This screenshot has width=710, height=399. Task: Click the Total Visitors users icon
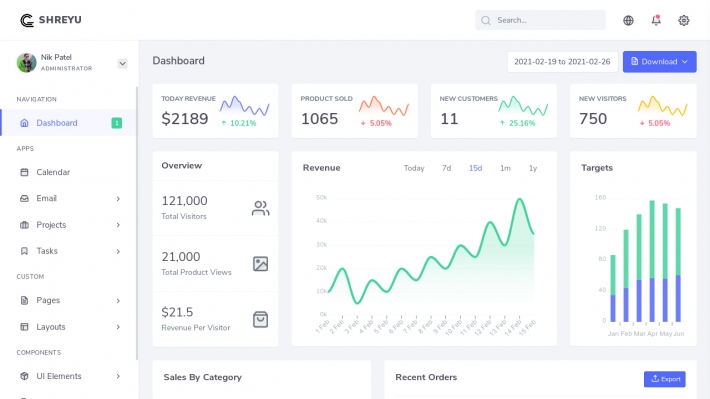(x=260, y=208)
